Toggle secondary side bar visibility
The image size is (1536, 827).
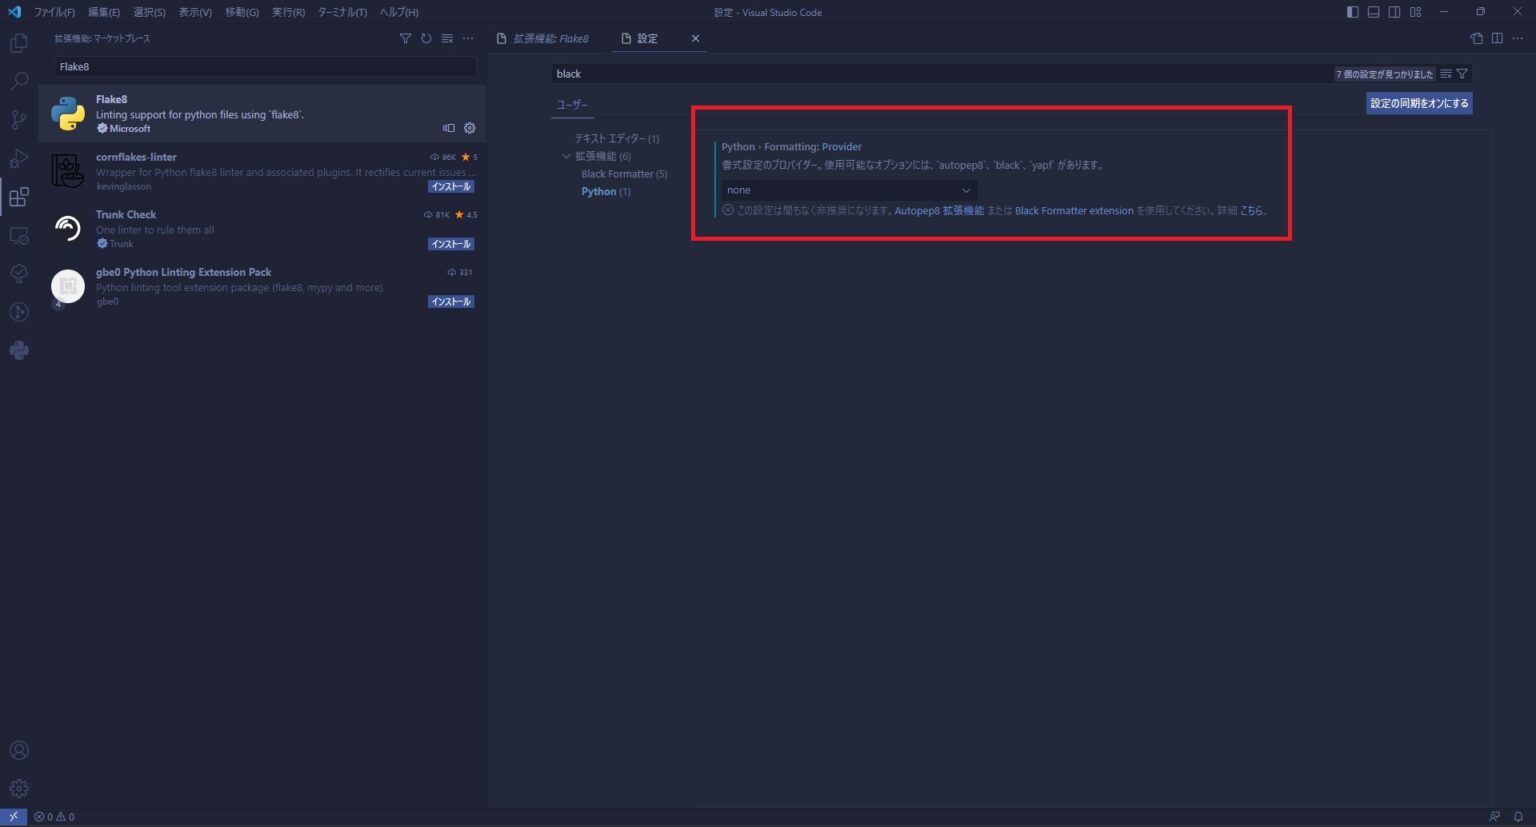click(1394, 12)
